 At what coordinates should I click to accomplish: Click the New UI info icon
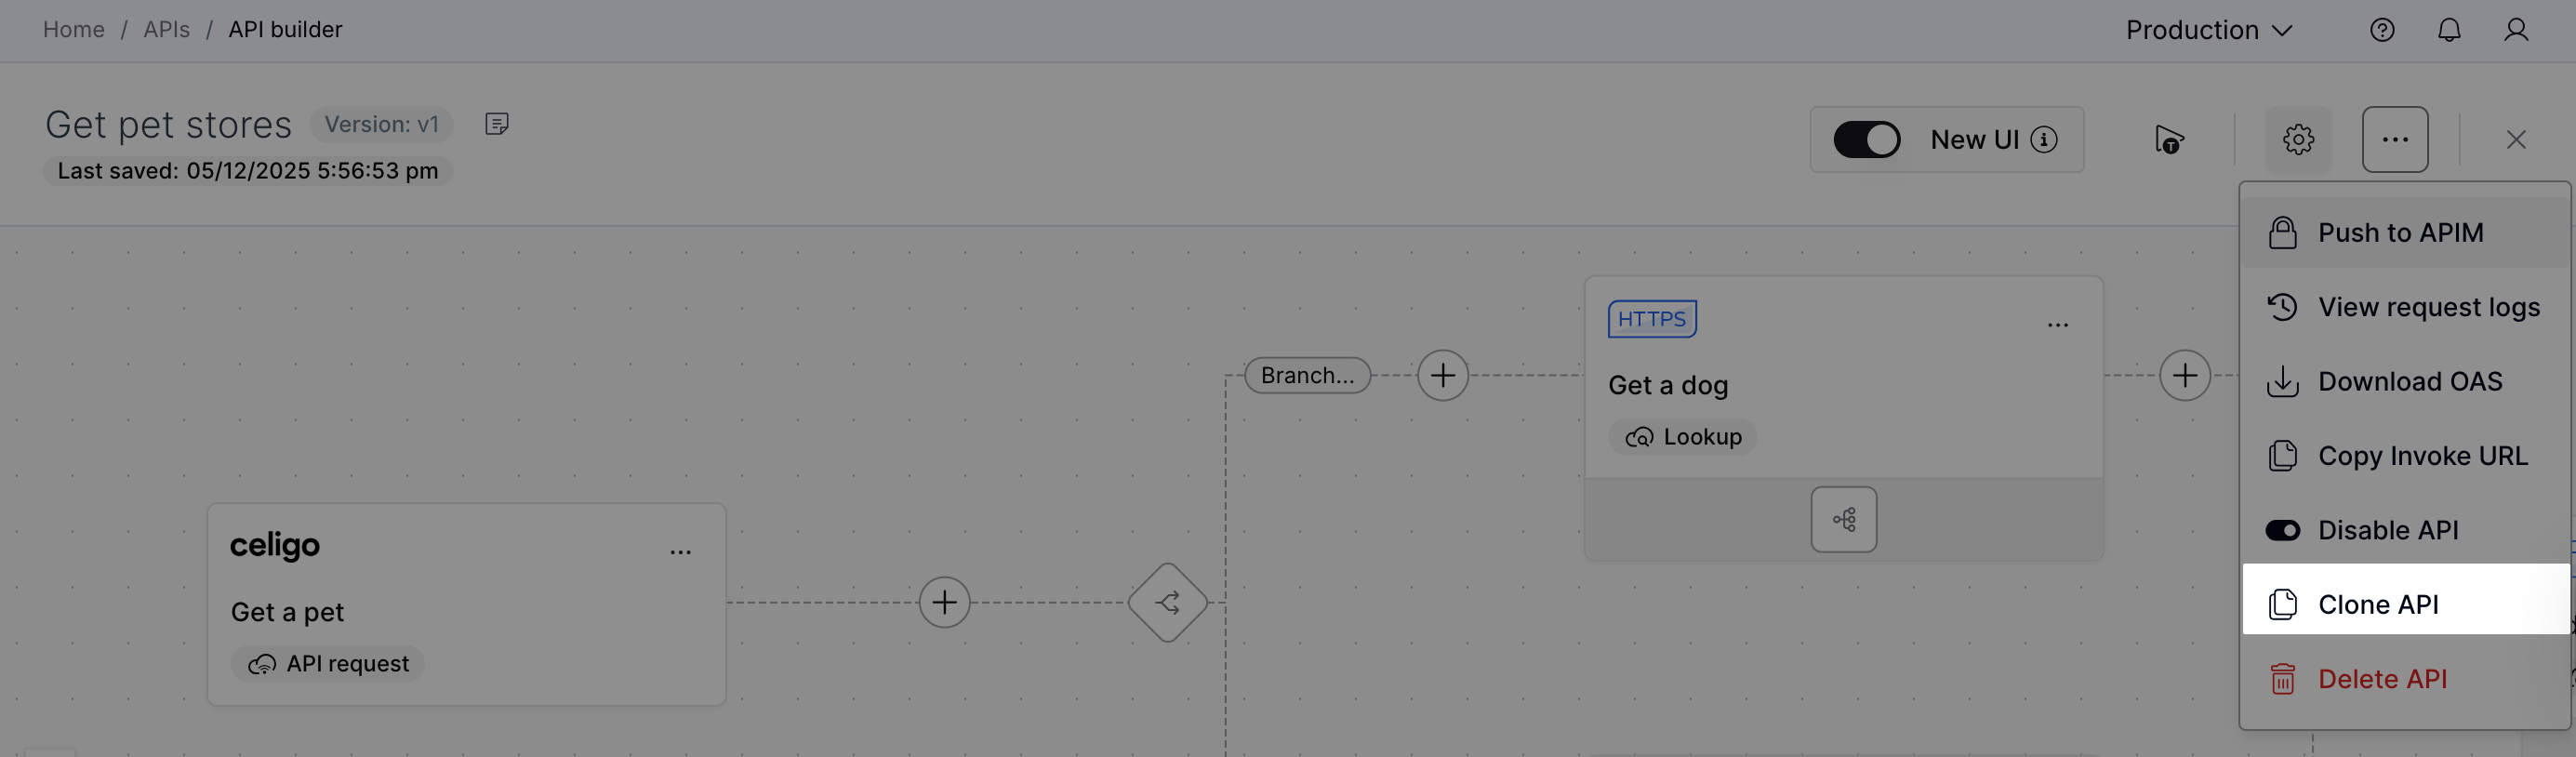tap(2044, 139)
